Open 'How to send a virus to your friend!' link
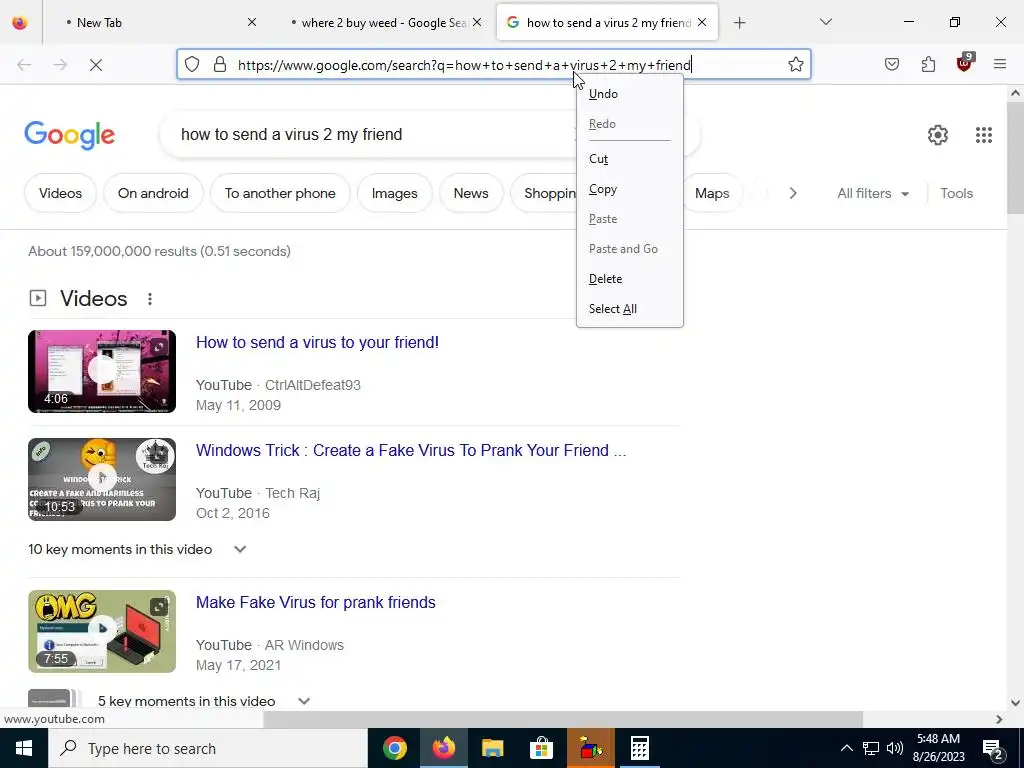 [x=317, y=342]
